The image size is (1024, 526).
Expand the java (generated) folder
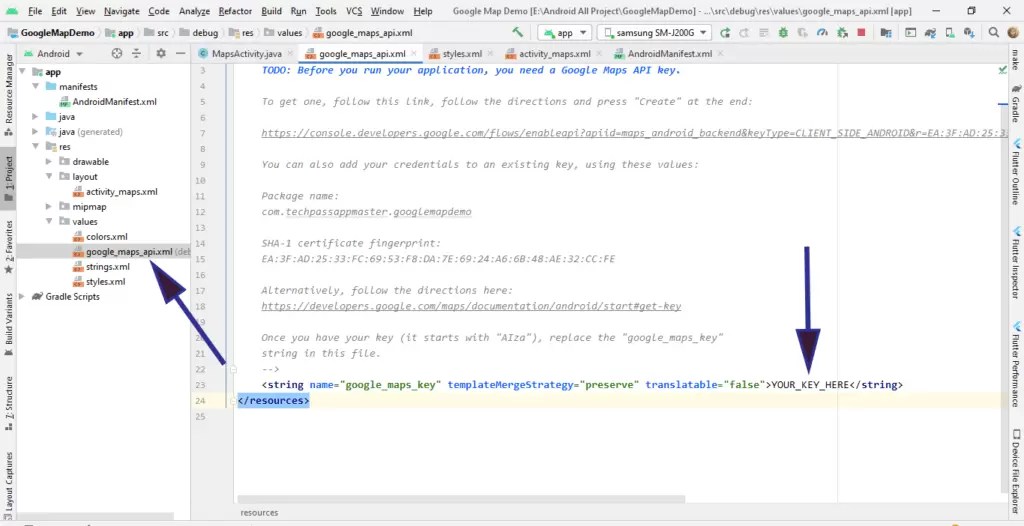pyautogui.click(x=37, y=132)
